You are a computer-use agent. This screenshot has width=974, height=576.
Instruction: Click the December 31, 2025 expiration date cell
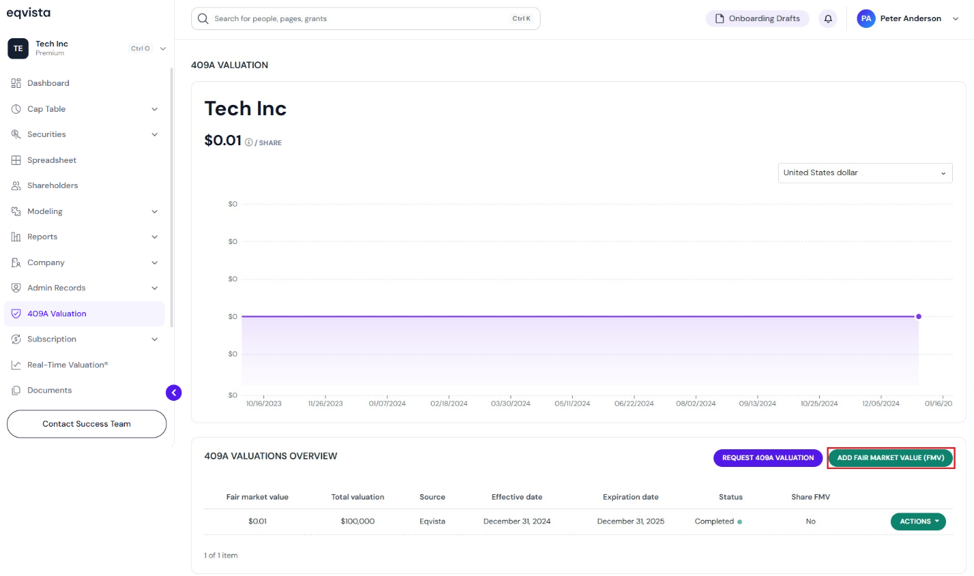630,521
